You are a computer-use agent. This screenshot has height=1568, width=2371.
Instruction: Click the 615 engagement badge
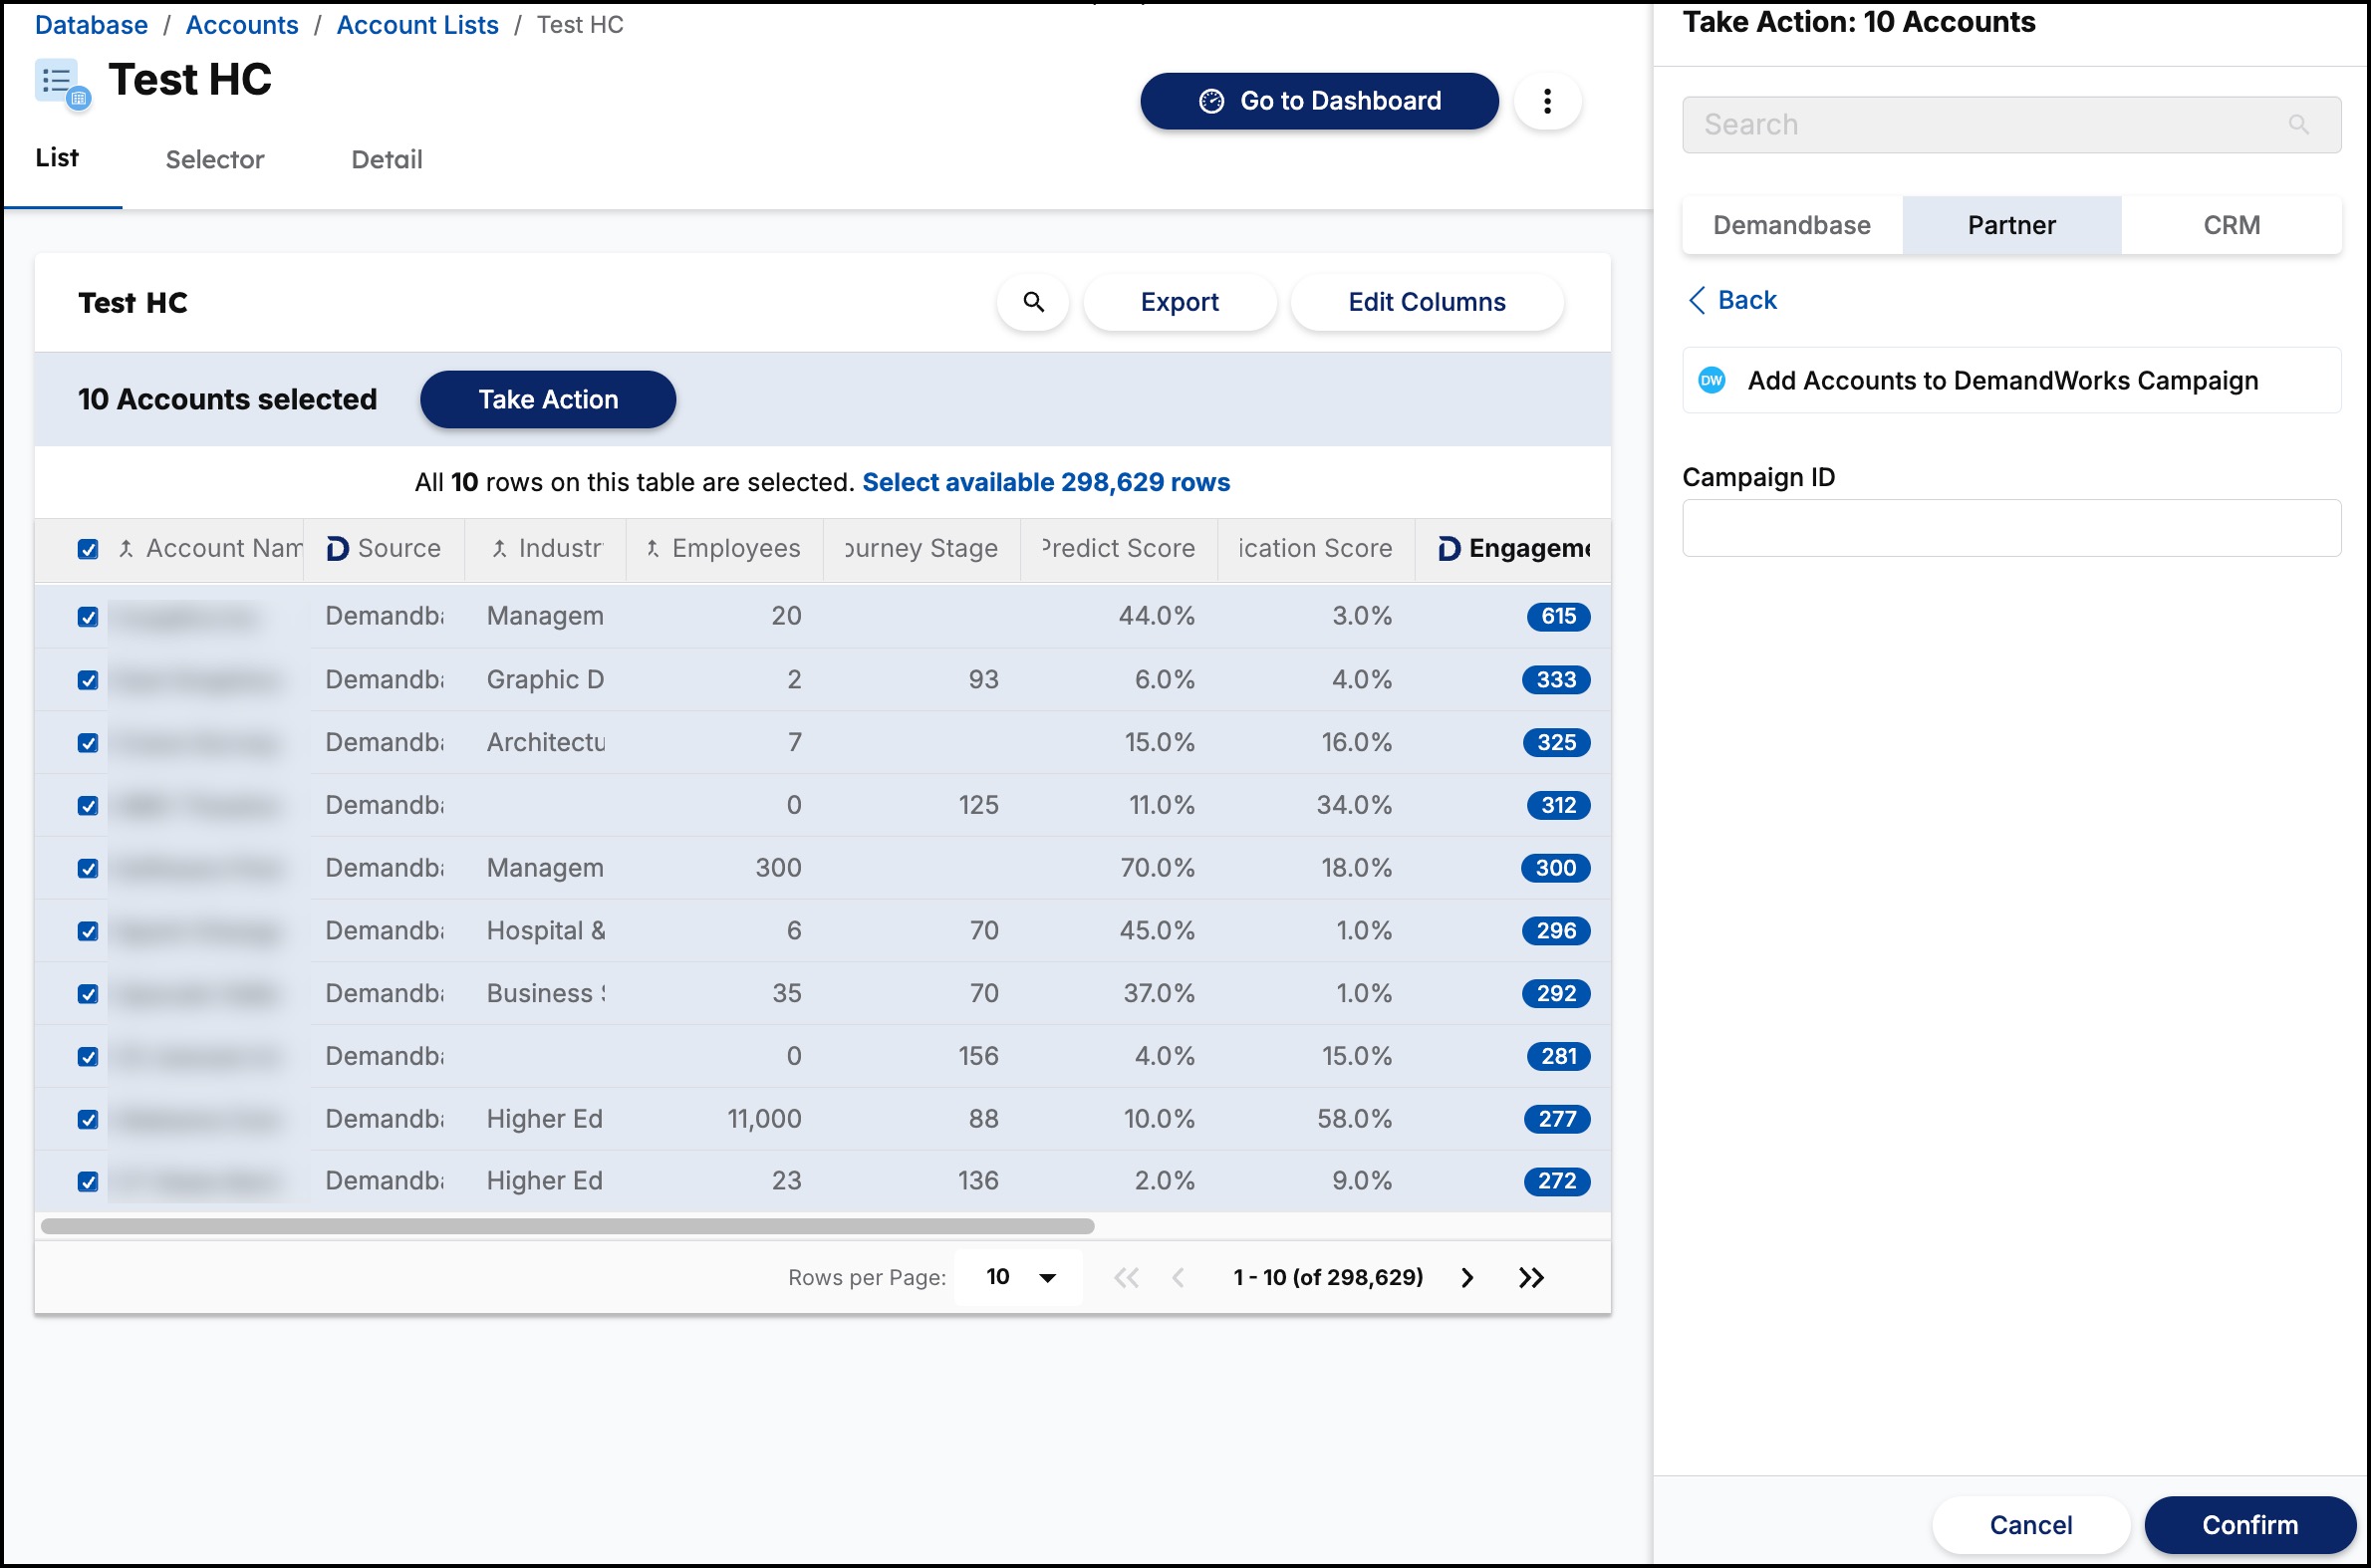tap(1558, 616)
